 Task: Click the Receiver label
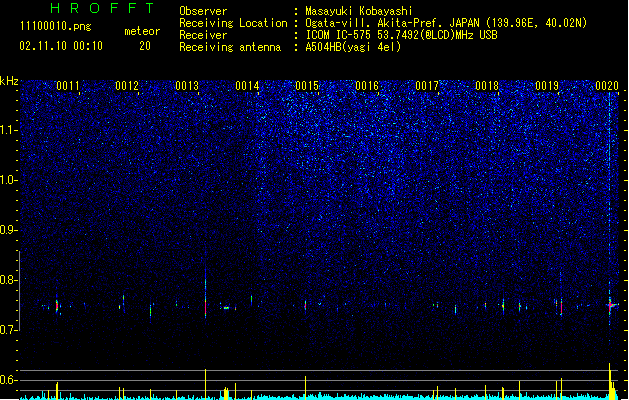coord(203,35)
